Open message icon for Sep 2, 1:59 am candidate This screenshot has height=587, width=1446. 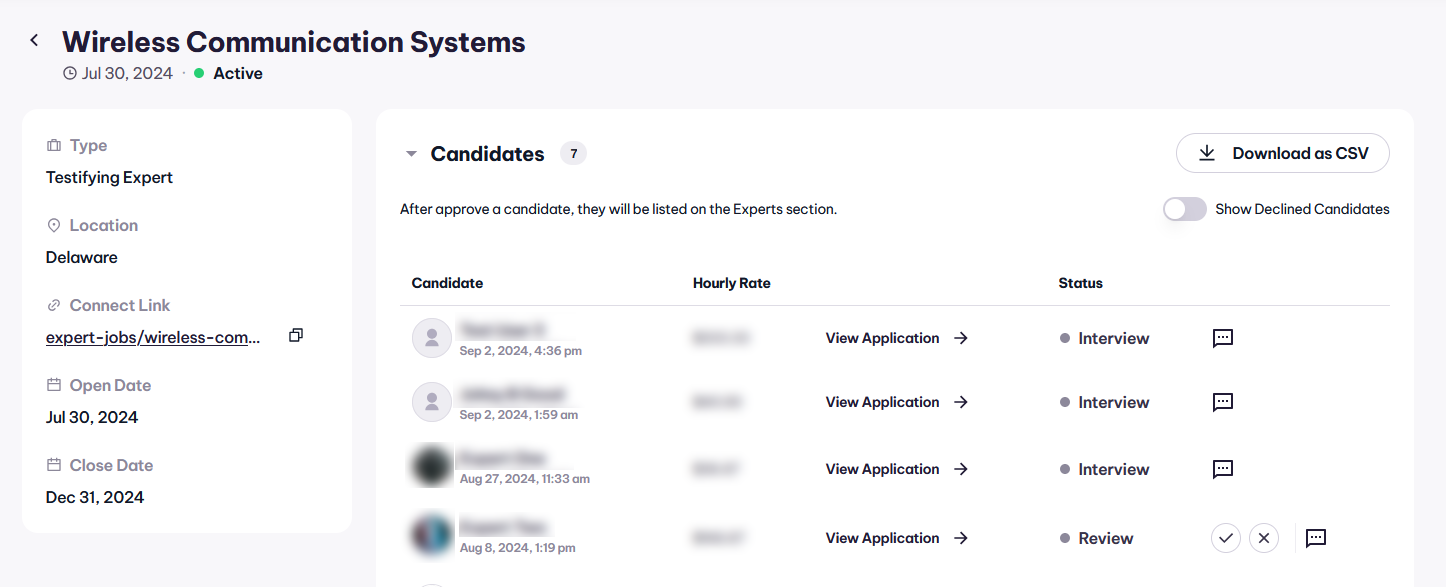tap(1222, 402)
